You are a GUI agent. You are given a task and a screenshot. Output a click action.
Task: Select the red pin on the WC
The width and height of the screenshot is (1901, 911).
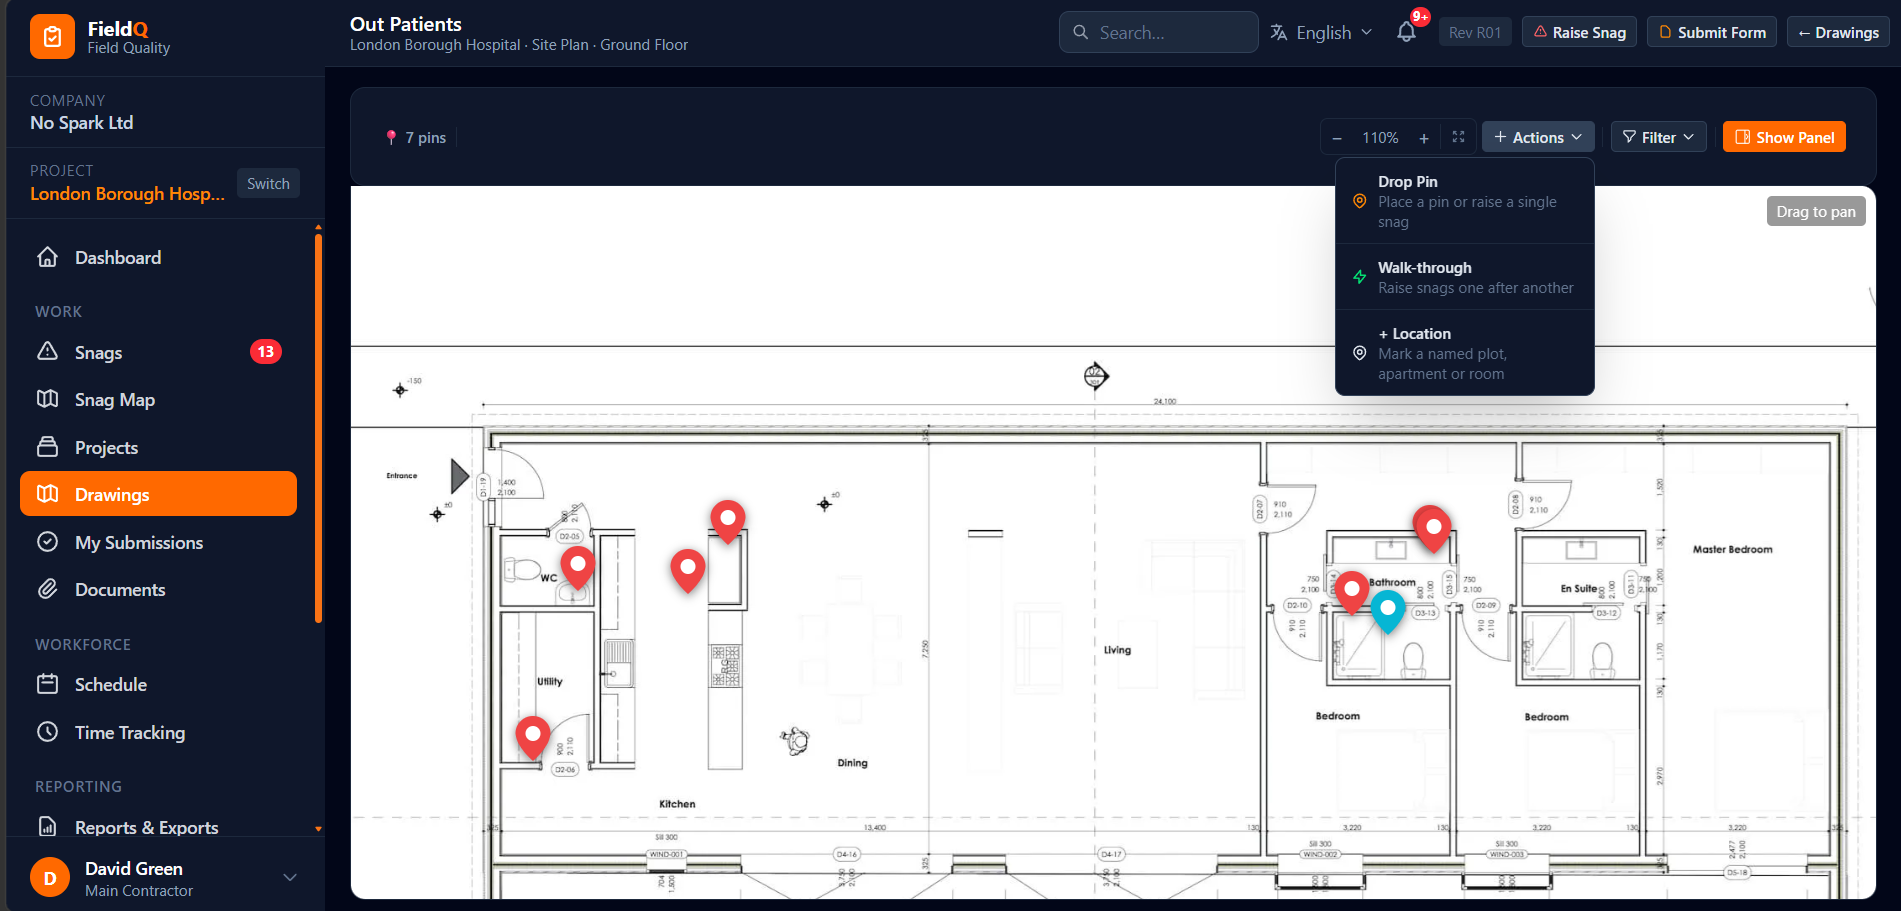pyautogui.click(x=577, y=566)
